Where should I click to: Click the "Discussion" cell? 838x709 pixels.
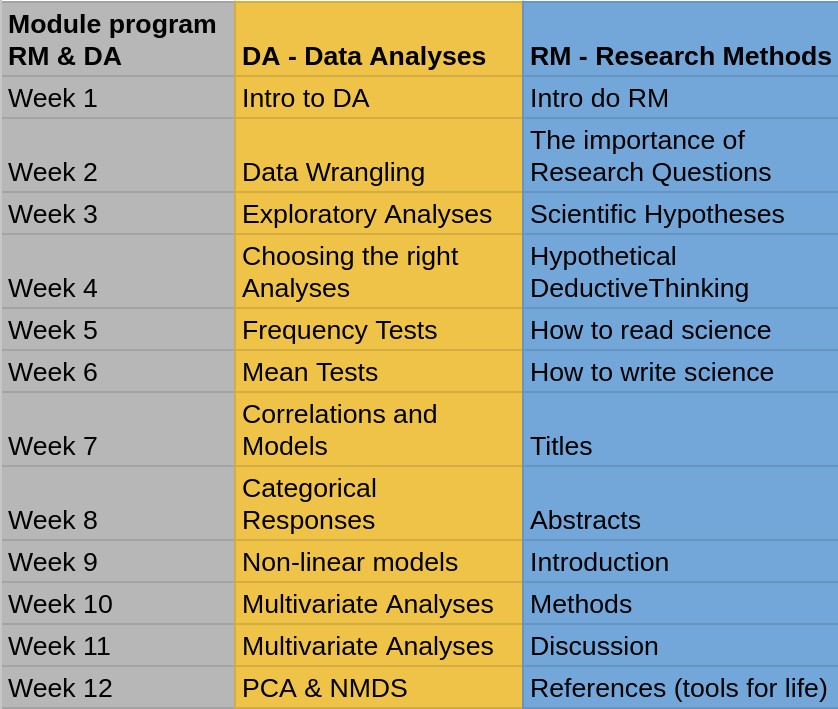(x=680, y=646)
